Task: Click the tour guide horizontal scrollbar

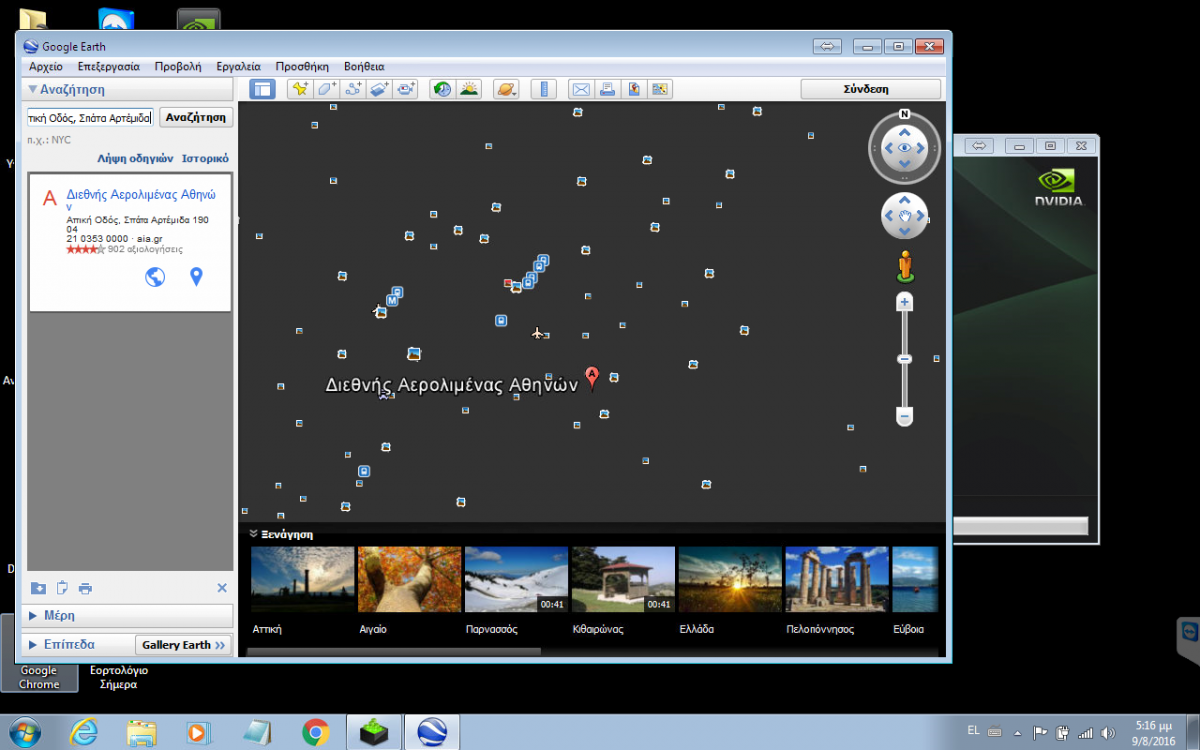Action: point(394,651)
